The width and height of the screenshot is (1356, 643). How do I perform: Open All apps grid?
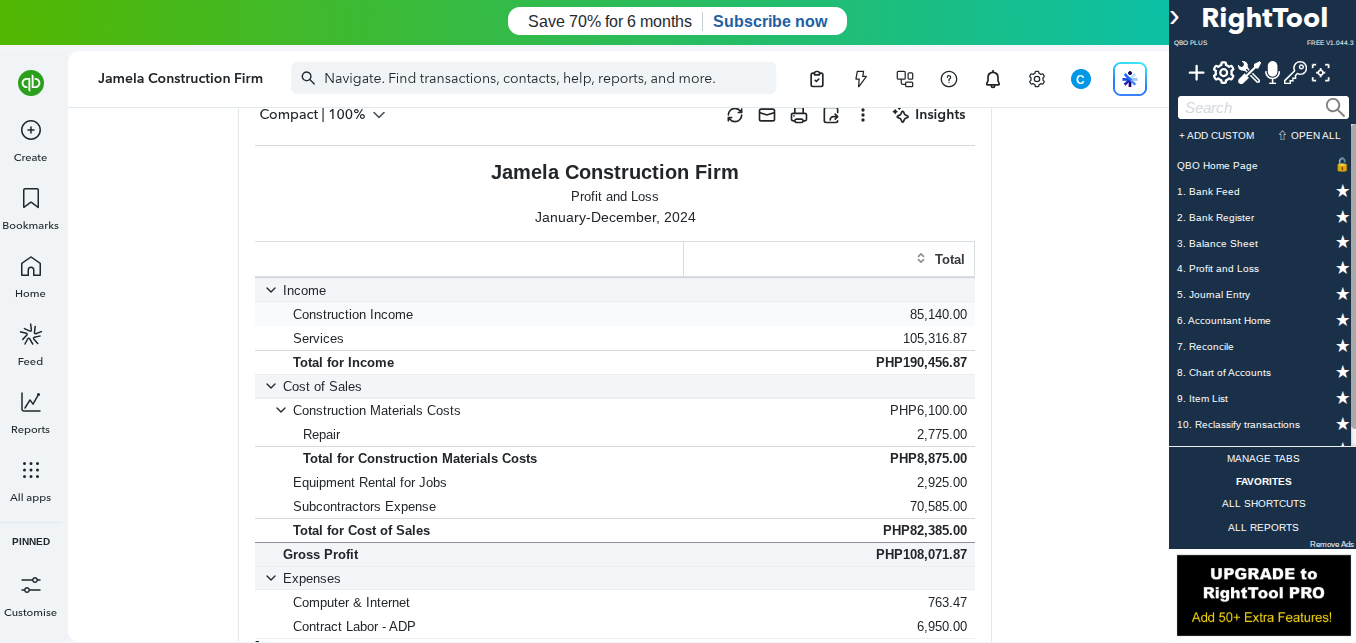30,481
